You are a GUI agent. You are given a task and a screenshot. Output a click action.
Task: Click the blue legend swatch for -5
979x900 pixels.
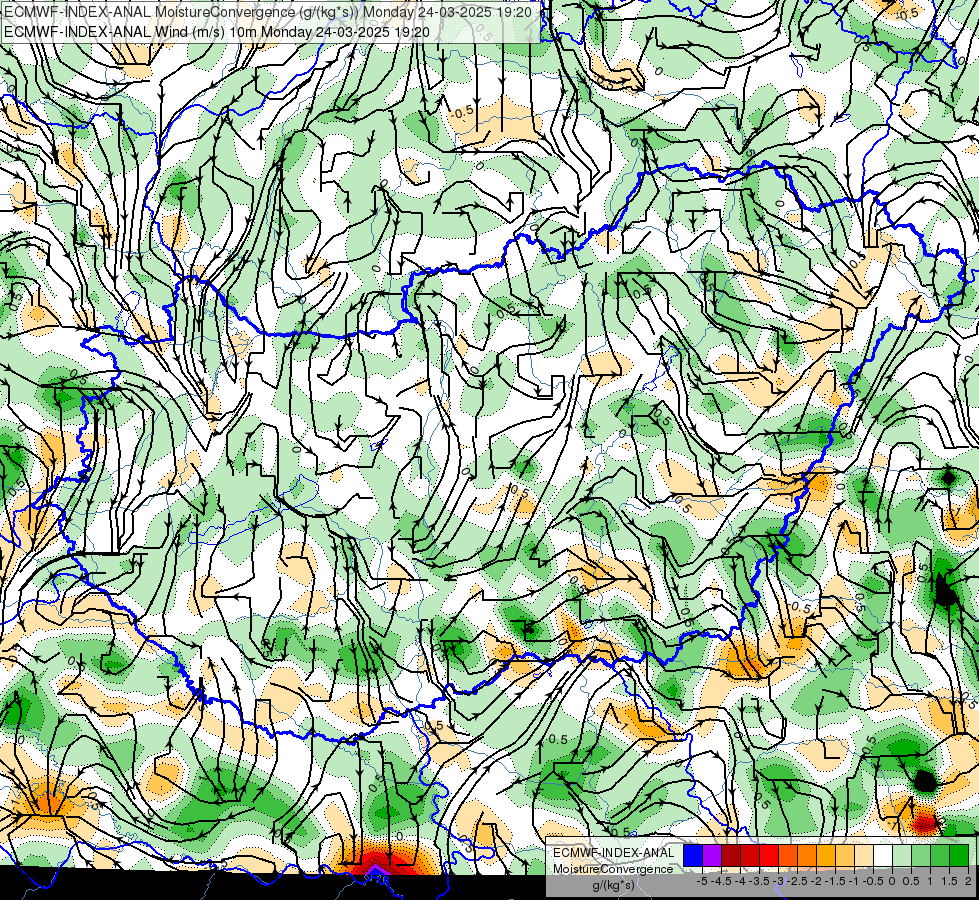693,855
